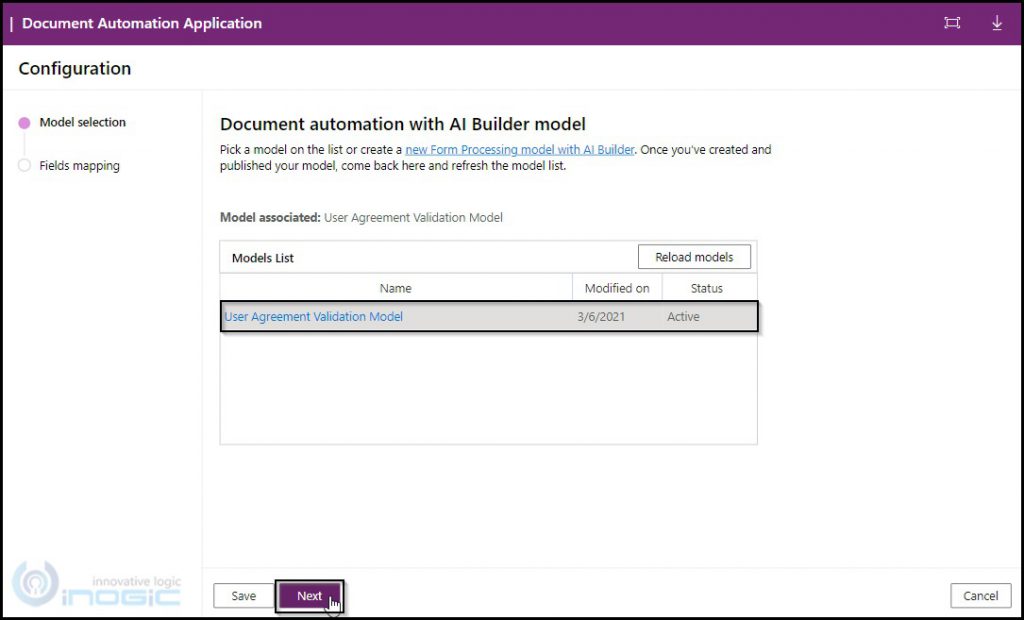The image size is (1024, 620).
Task: Proceed by clicking Next
Action: [309, 595]
